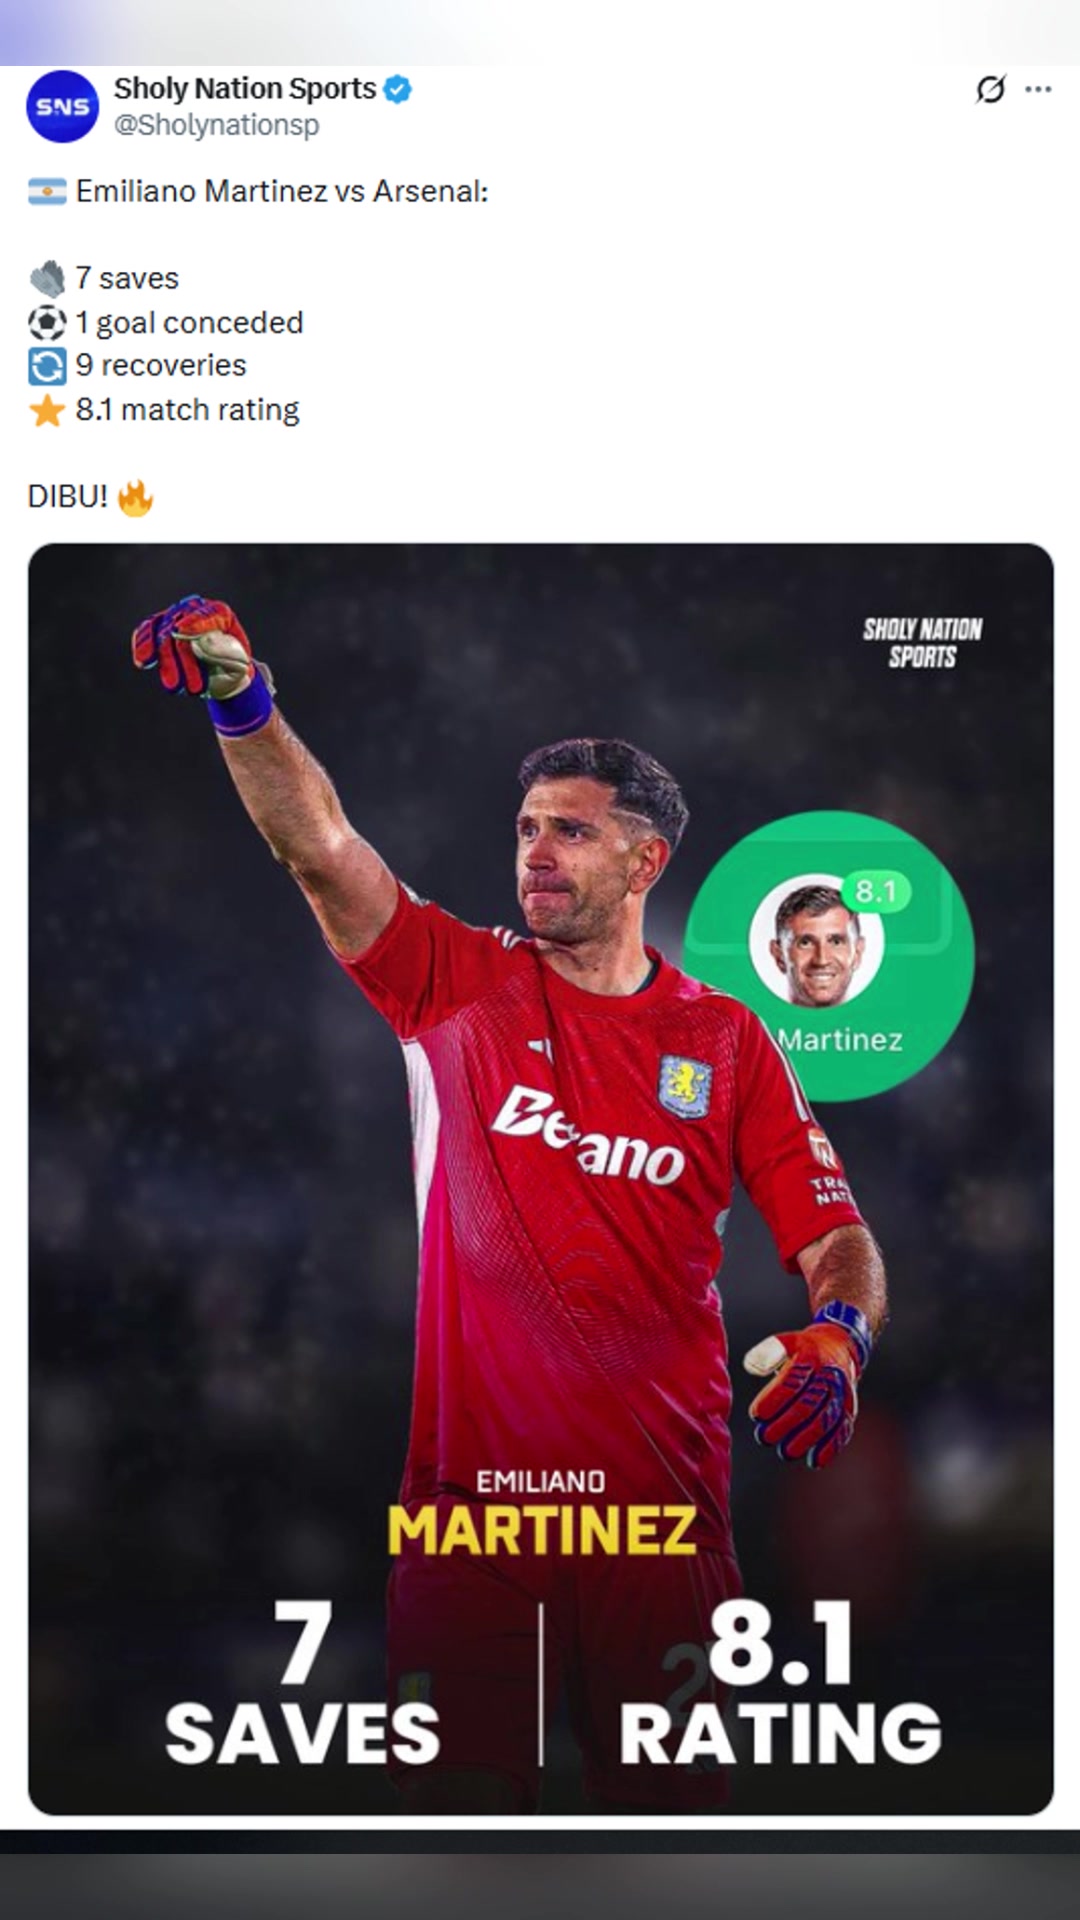Click the green 8.1 rating badge
This screenshot has height=1920, width=1080.
pos(876,890)
